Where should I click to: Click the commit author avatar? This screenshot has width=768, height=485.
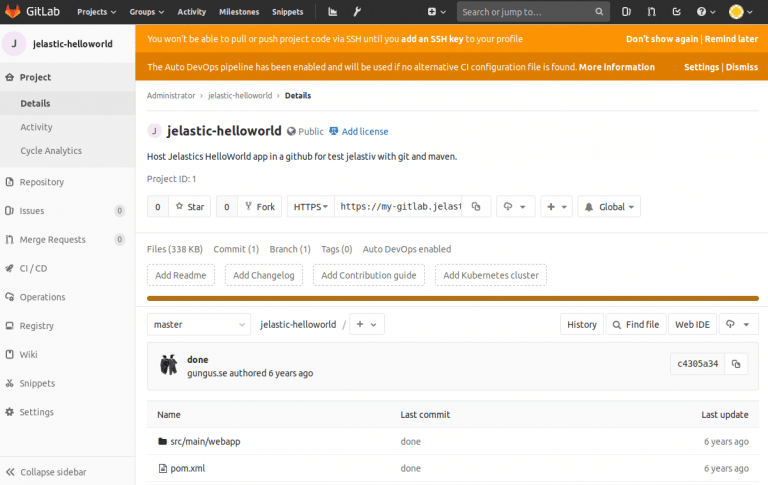pyautogui.click(x=169, y=365)
